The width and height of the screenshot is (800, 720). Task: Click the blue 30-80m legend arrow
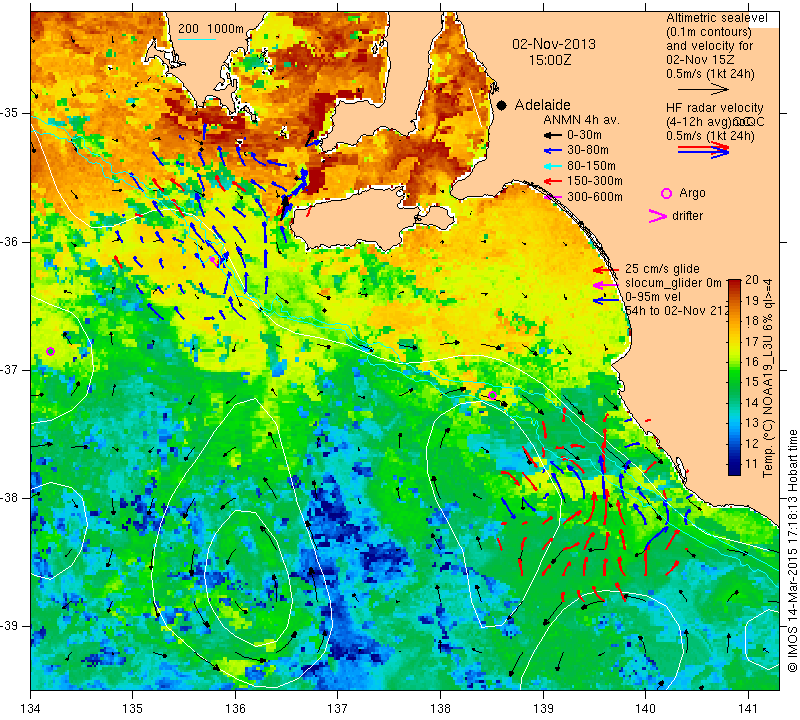tap(552, 151)
